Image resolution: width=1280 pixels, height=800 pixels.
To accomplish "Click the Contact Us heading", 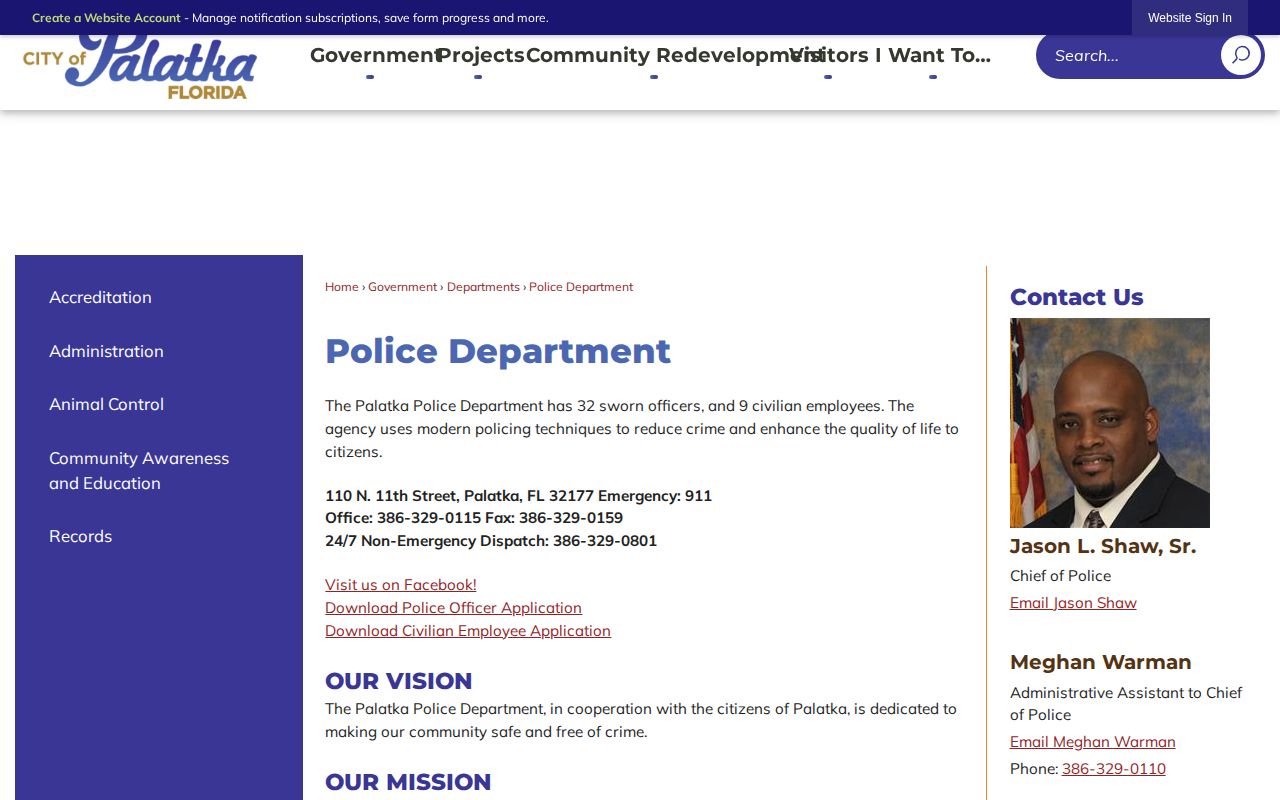I will click(x=1076, y=297).
